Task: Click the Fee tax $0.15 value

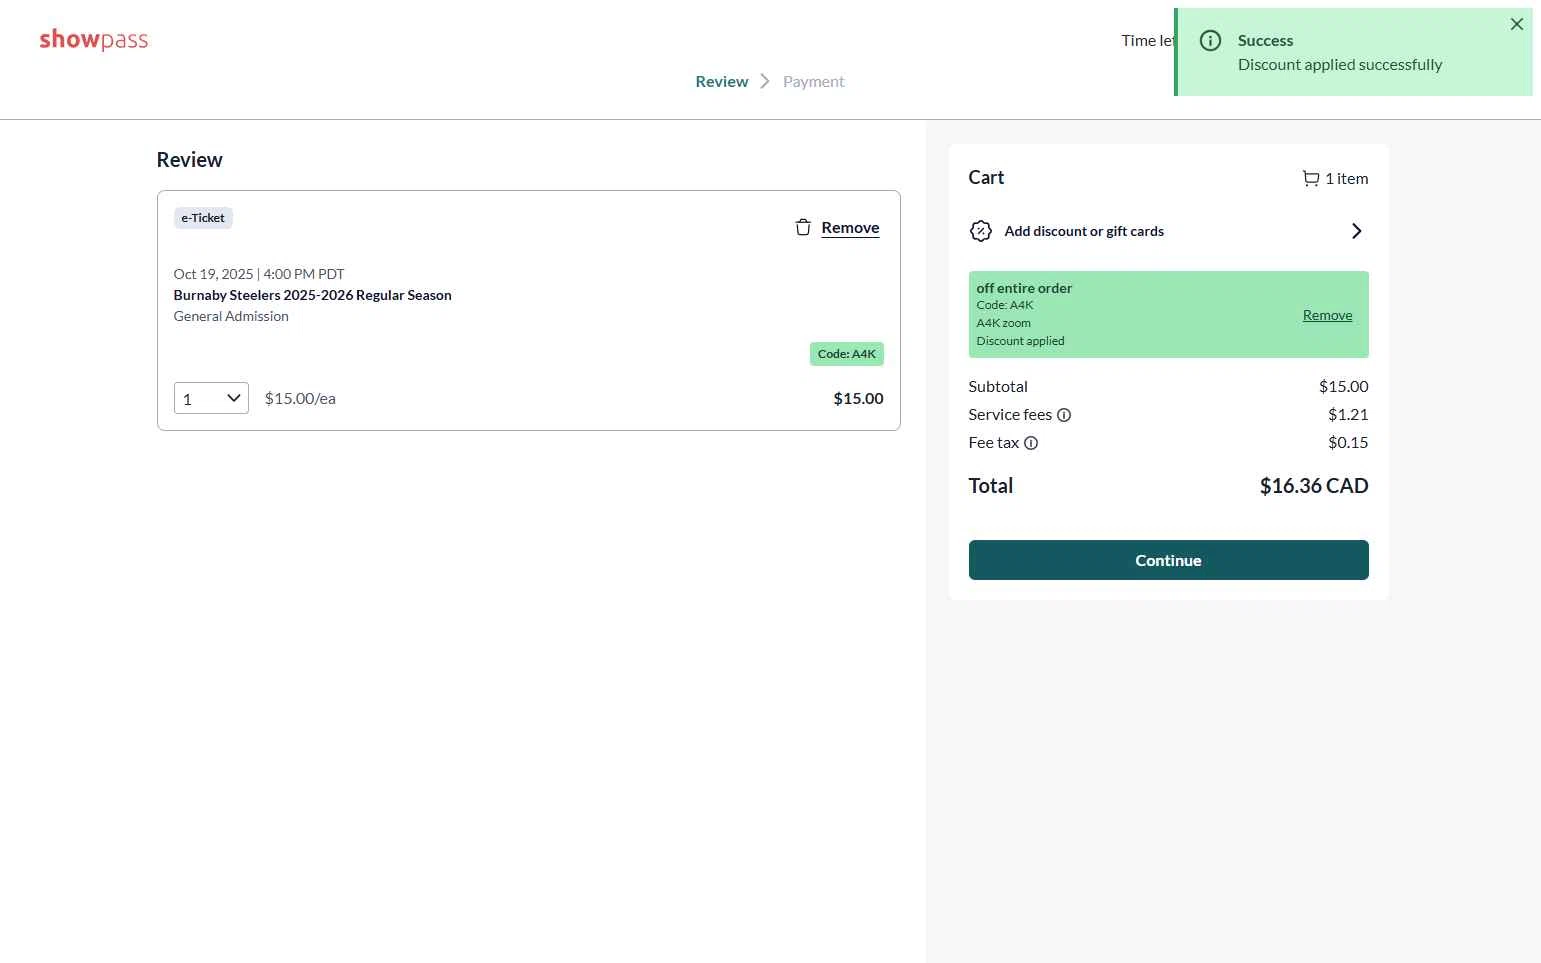Action: [x=1348, y=443]
